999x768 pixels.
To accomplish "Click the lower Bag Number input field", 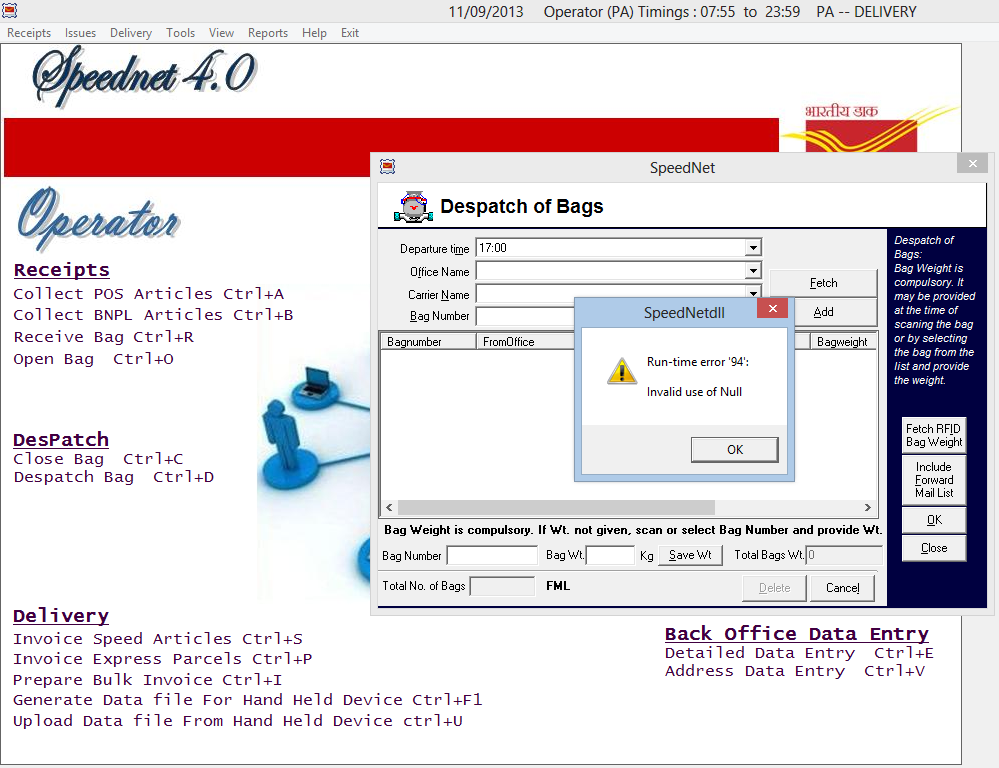I will 492,556.
